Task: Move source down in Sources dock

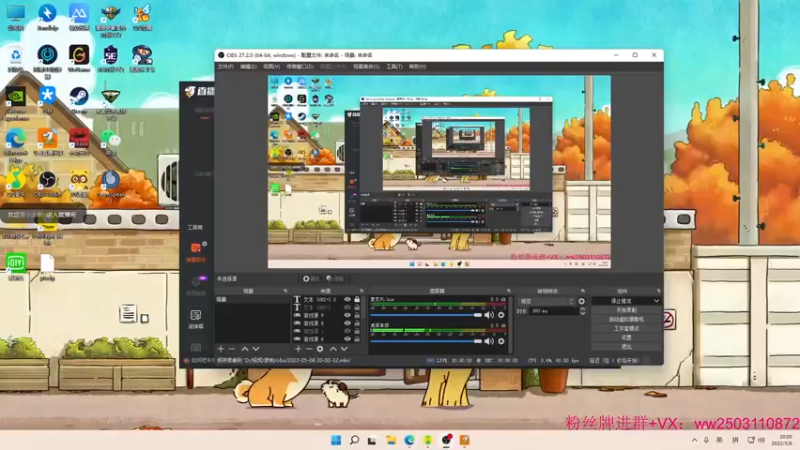Action: 344,349
